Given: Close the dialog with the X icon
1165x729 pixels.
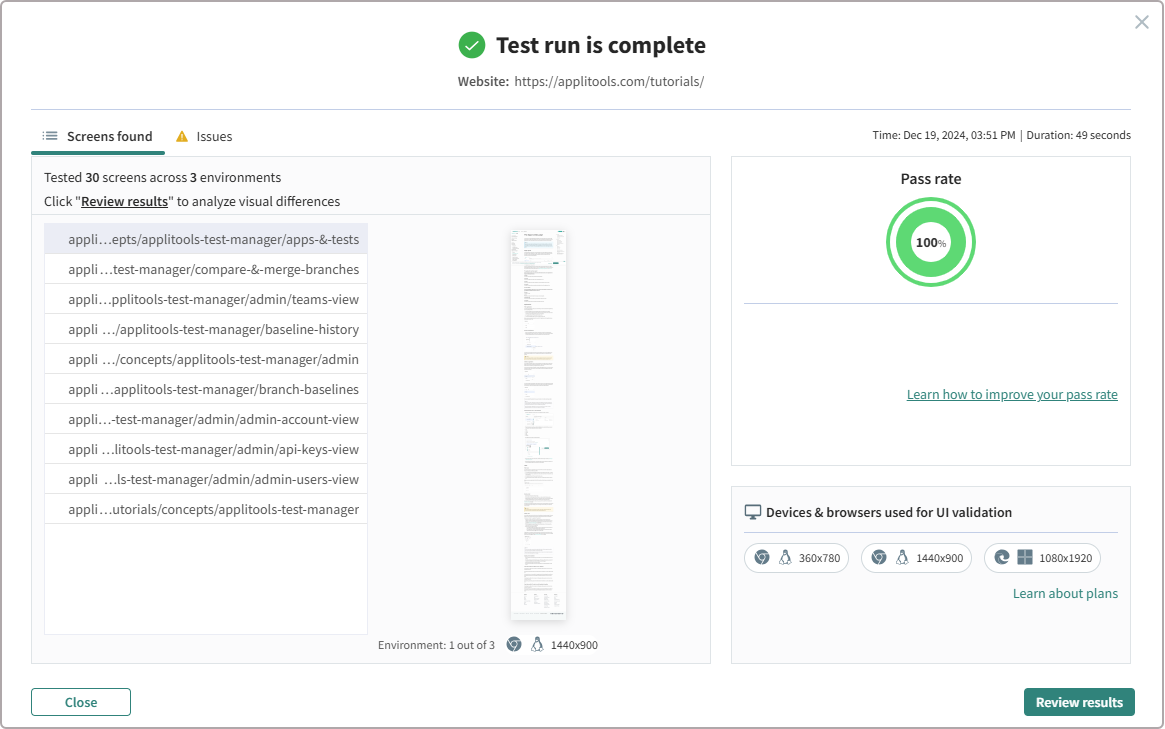Looking at the screenshot, I should [1141, 22].
